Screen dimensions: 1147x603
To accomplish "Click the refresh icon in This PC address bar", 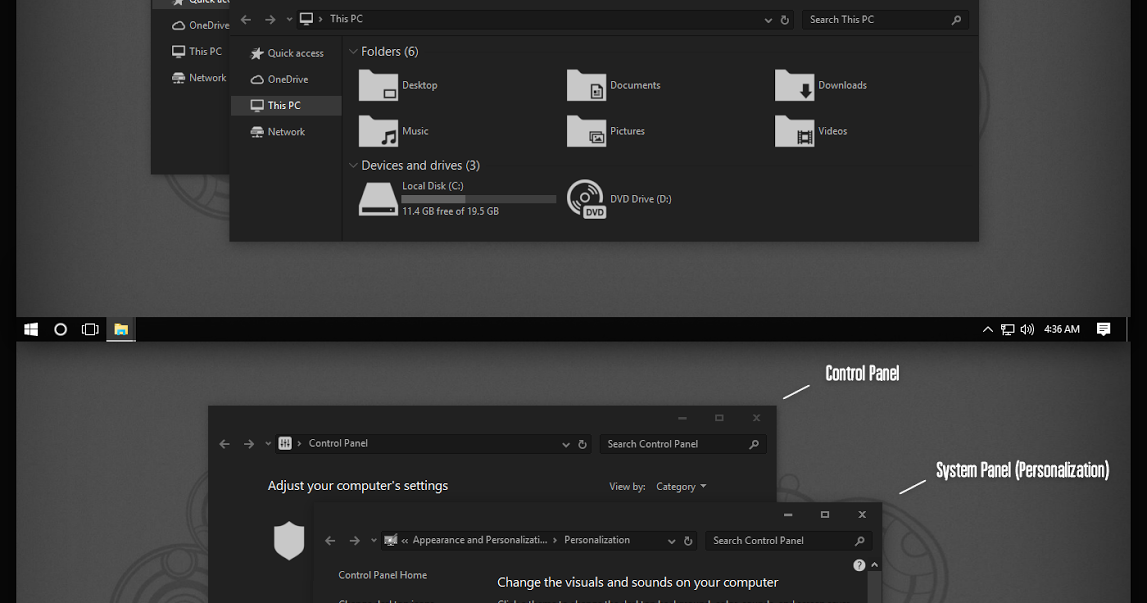I will pyautogui.click(x=784, y=19).
